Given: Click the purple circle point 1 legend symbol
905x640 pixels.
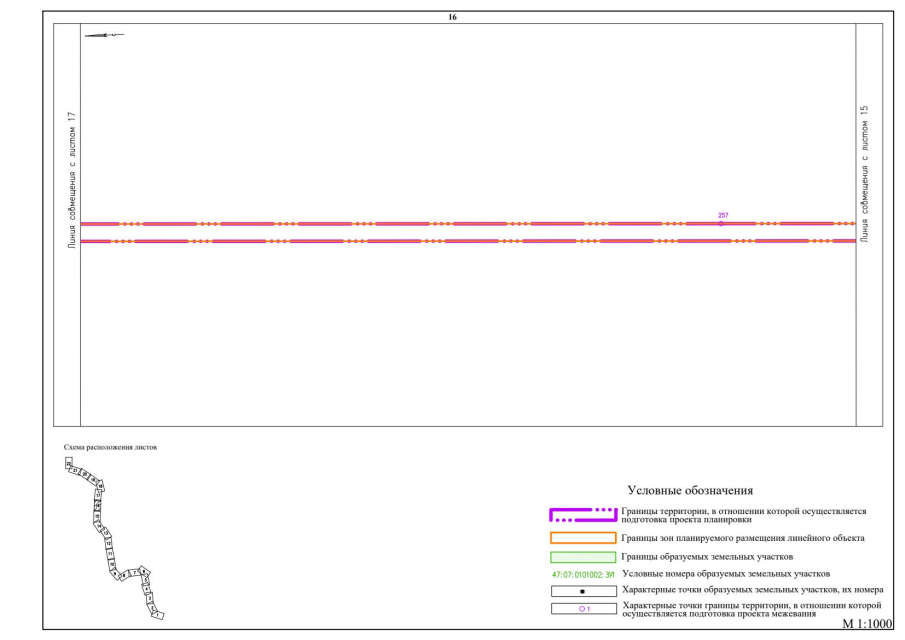Looking at the screenshot, I should click(582, 609).
